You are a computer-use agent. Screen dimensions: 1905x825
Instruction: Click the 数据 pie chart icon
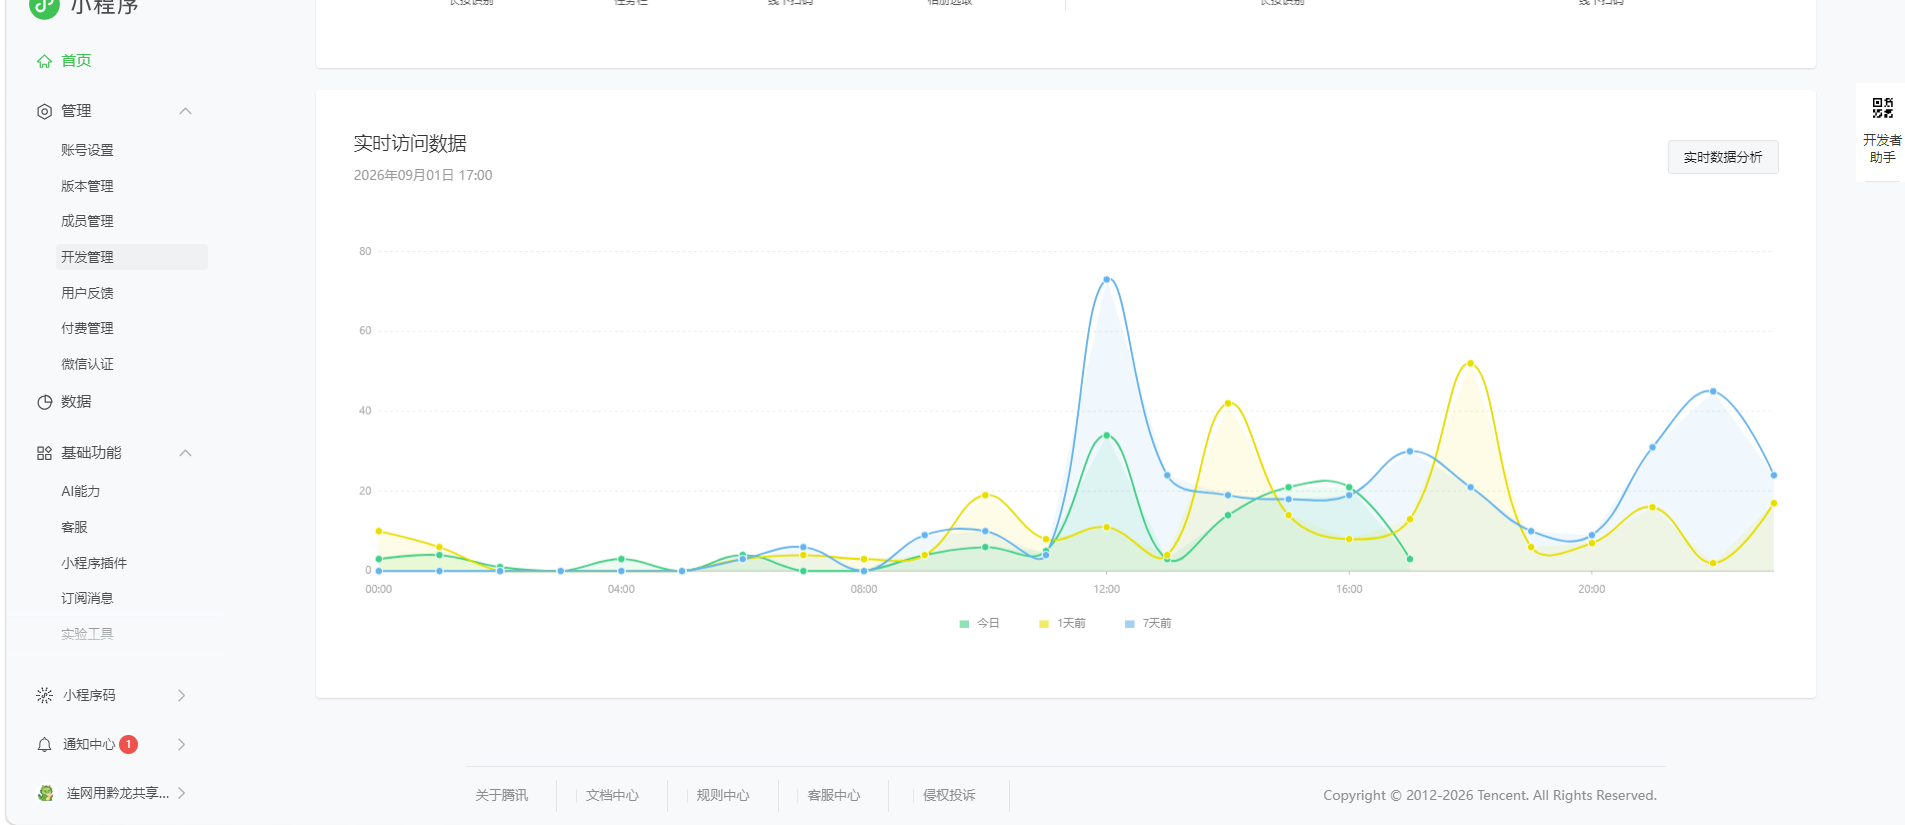[44, 402]
